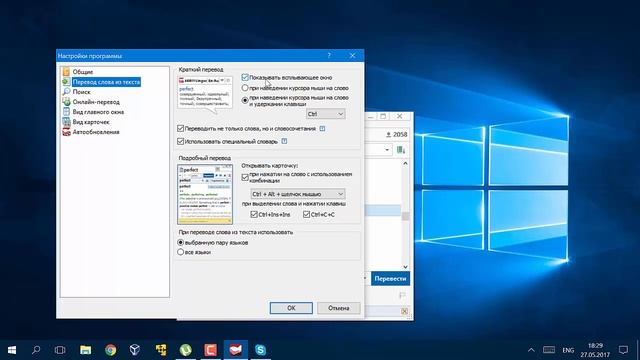Click the dictionaries icon in main window
The image size is (640, 360).
tap(401, 150)
